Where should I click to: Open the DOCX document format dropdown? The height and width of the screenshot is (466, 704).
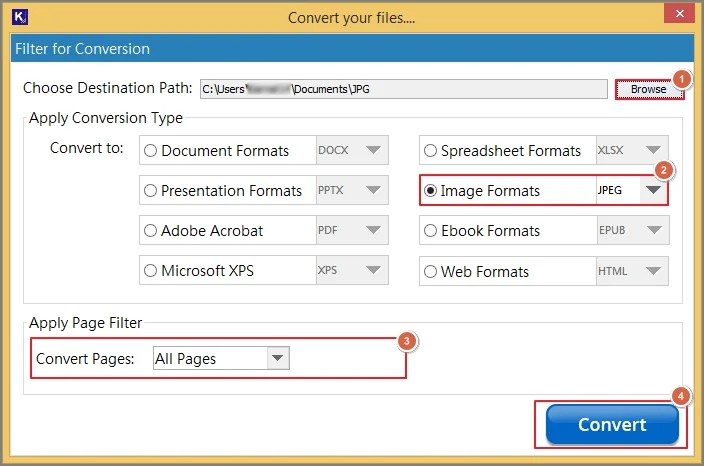coord(352,150)
